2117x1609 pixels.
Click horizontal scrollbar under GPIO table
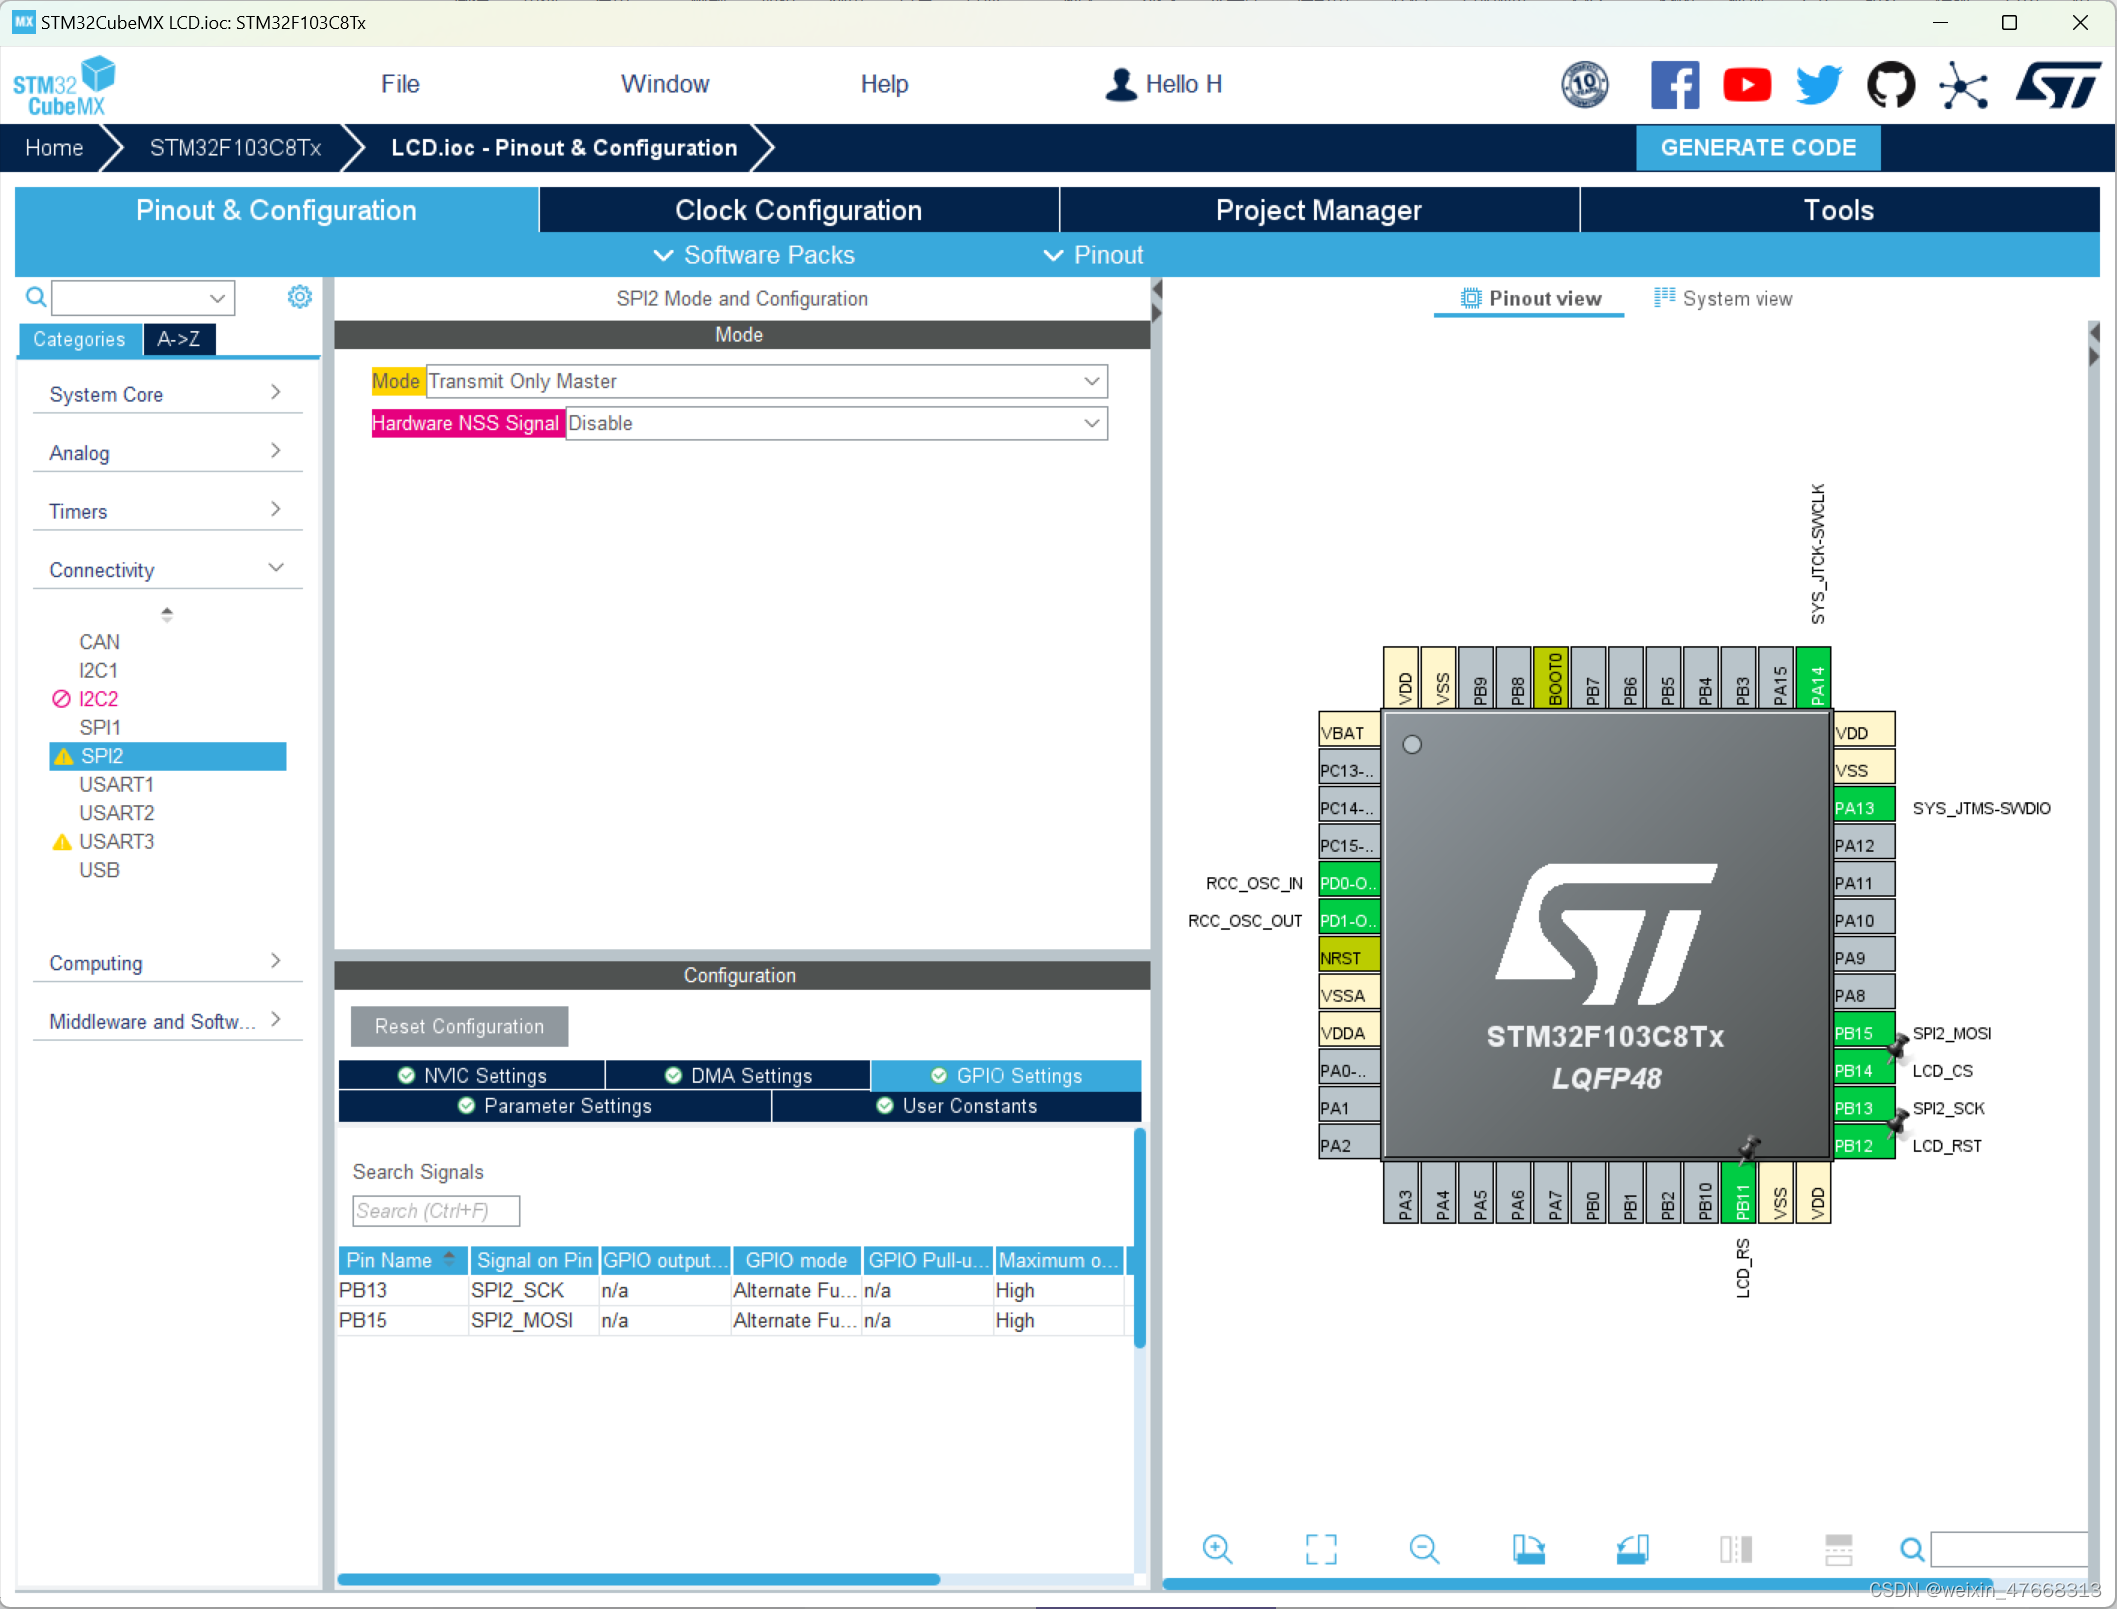pos(638,1579)
